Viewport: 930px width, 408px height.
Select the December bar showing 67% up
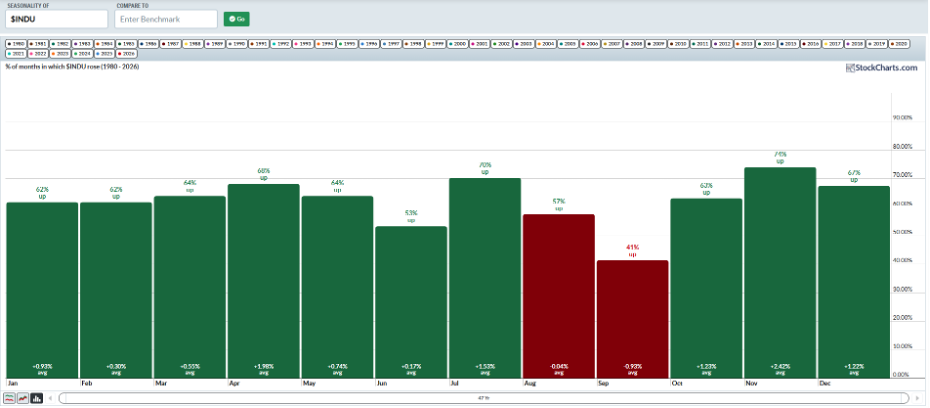pos(854,282)
